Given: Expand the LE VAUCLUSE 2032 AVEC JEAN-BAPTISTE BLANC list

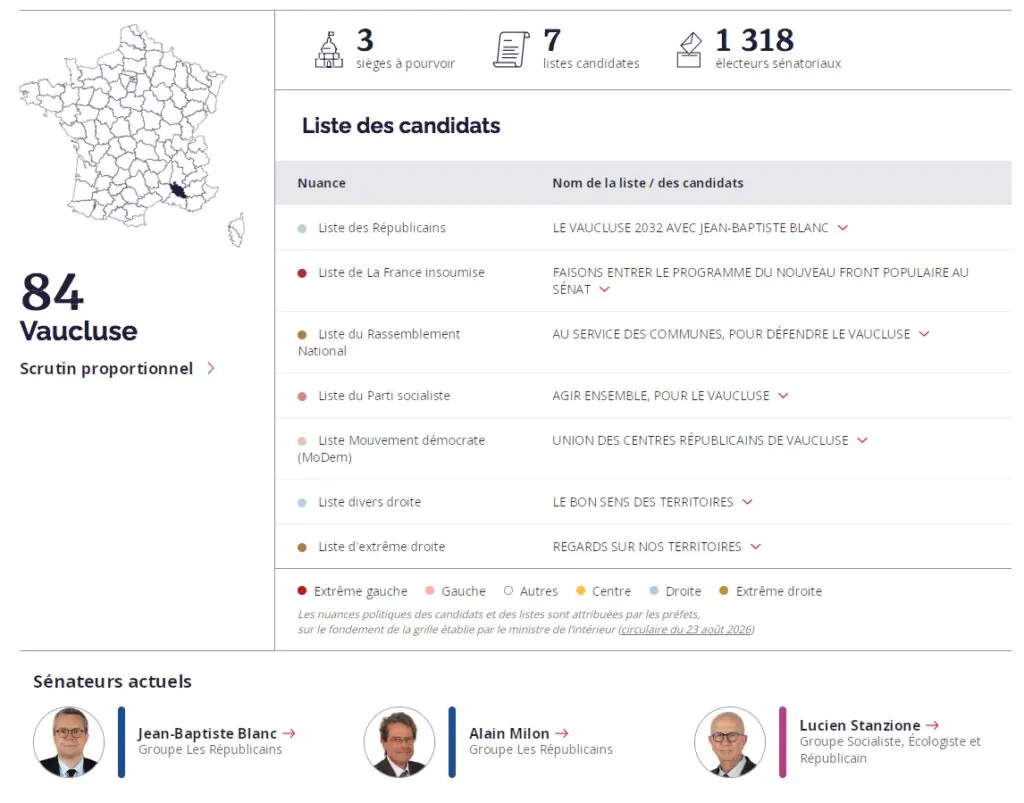Looking at the screenshot, I should click(843, 228).
